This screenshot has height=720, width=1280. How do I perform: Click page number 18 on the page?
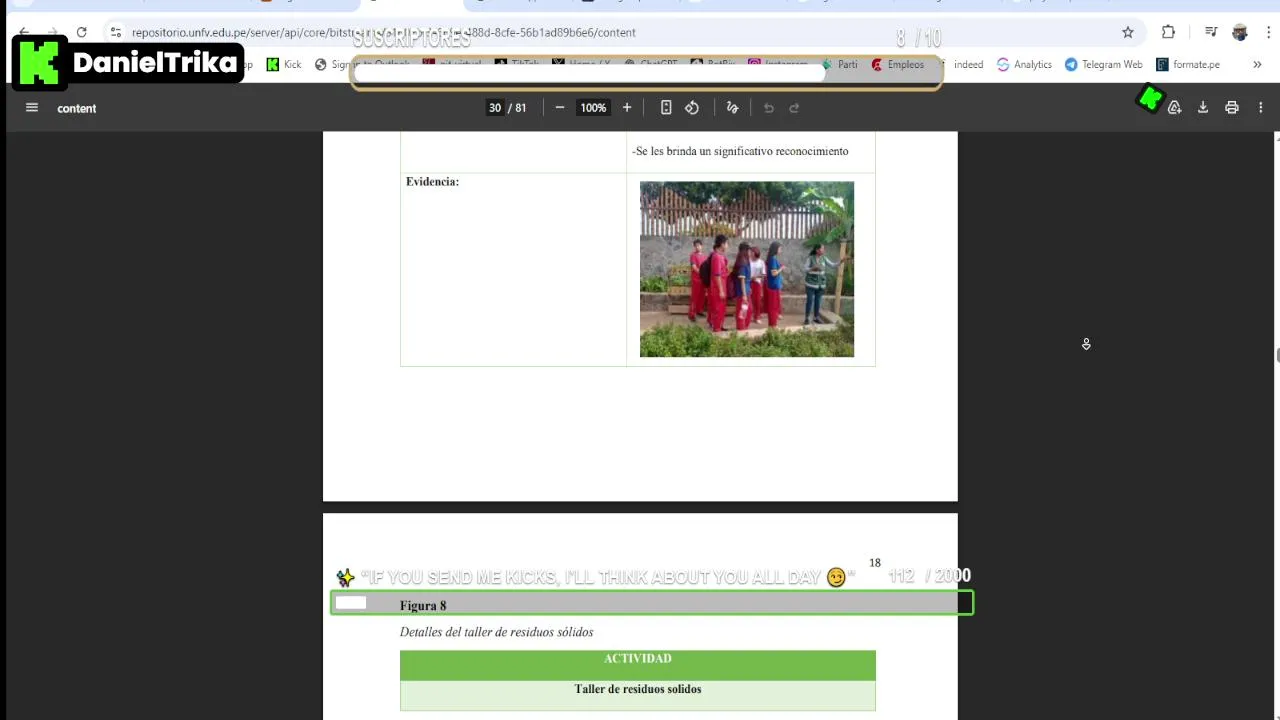(x=875, y=563)
